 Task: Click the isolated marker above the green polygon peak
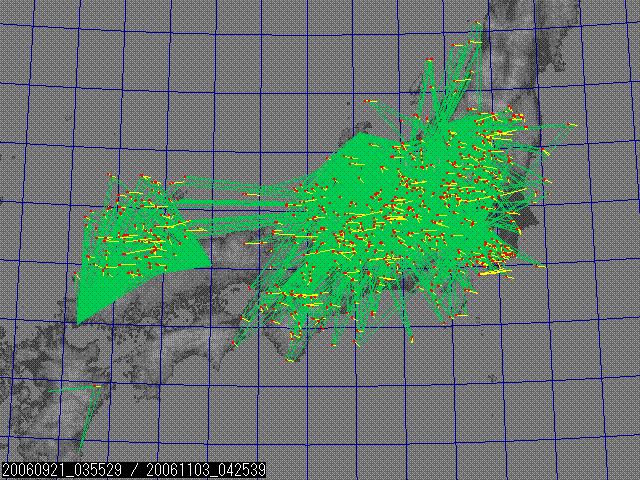pos(370,101)
